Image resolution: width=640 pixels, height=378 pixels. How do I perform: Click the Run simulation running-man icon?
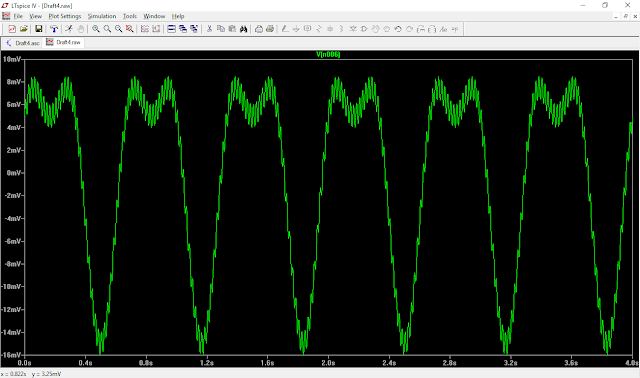pyautogui.click(x=69, y=29)
